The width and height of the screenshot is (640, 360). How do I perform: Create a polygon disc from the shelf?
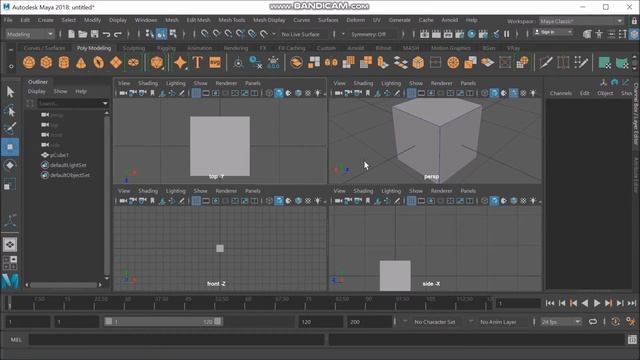click(x=133, y=62)
